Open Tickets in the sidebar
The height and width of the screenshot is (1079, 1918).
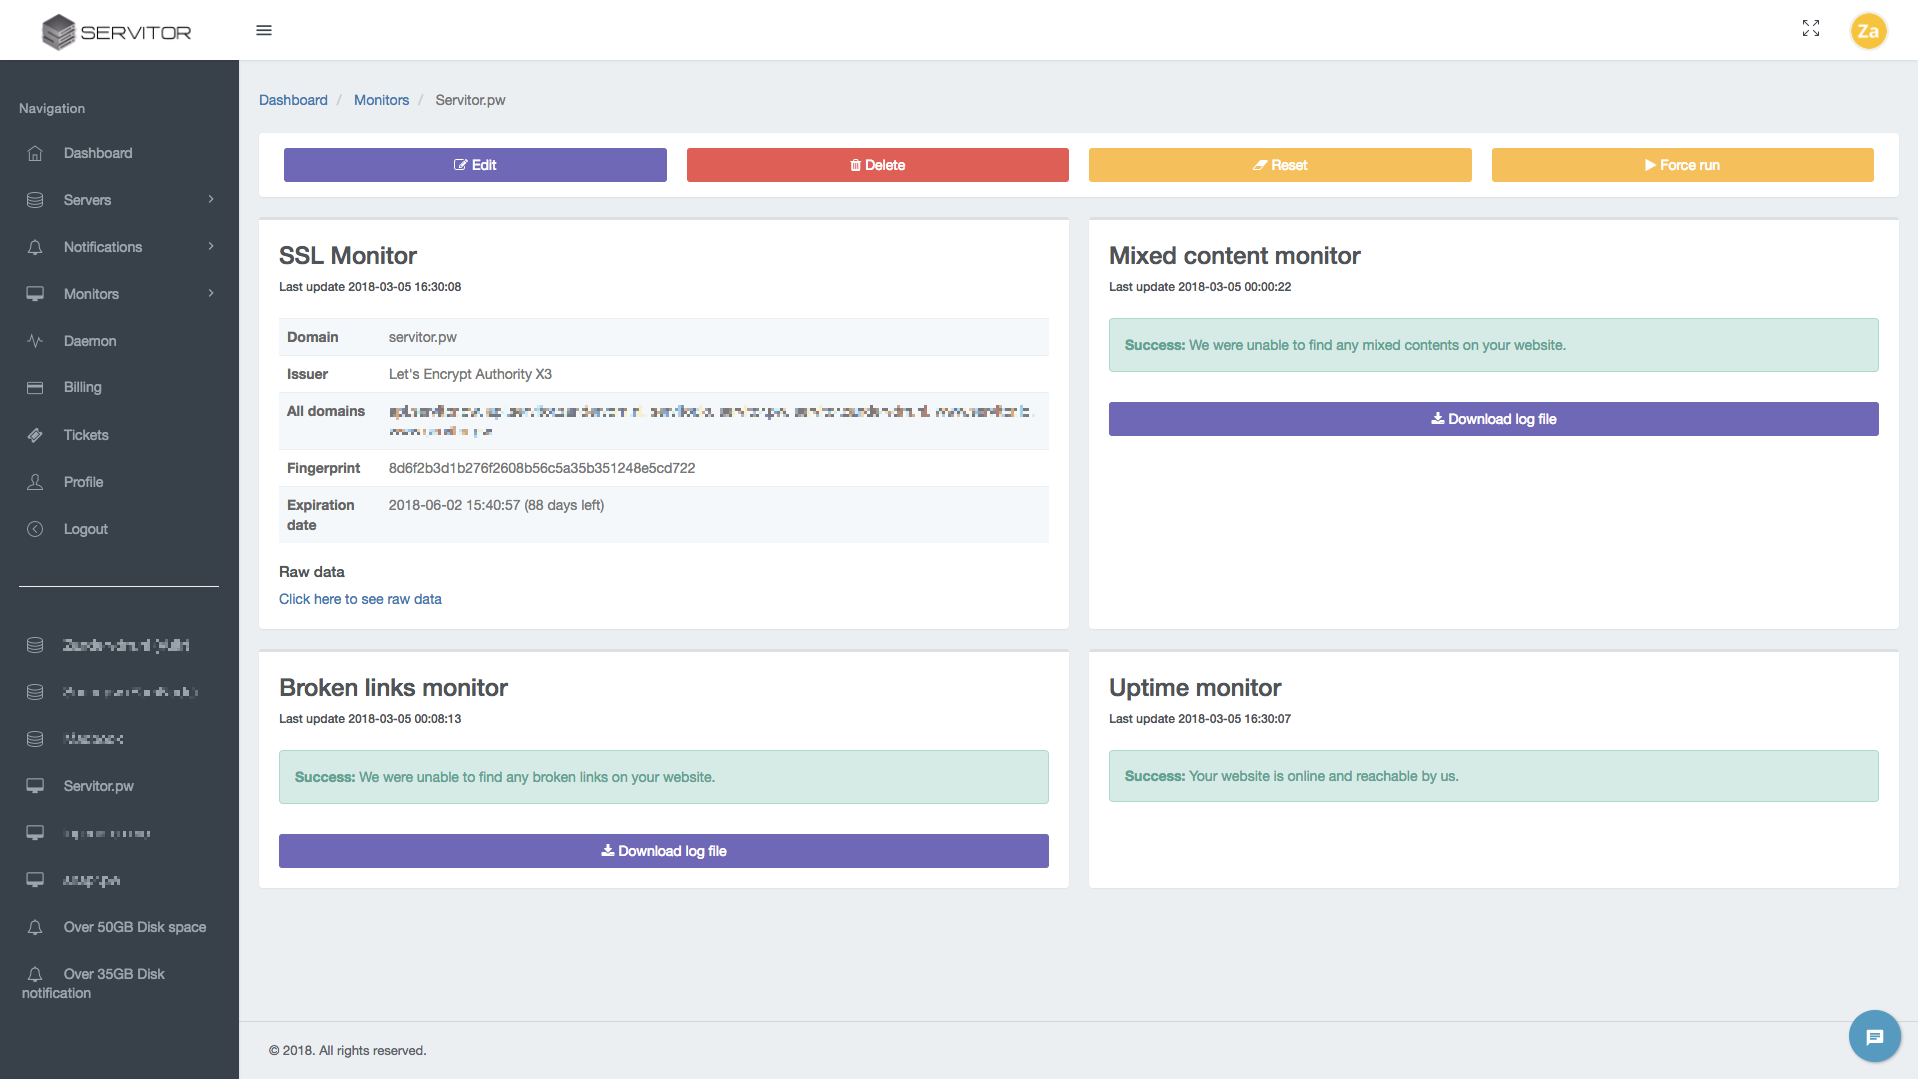click(x=86, y=435)
